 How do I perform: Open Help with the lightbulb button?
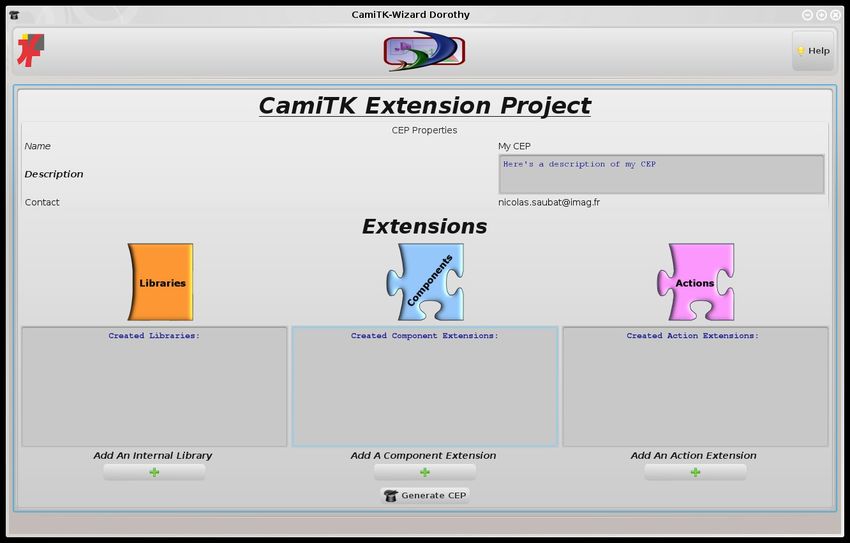point(813,51)
